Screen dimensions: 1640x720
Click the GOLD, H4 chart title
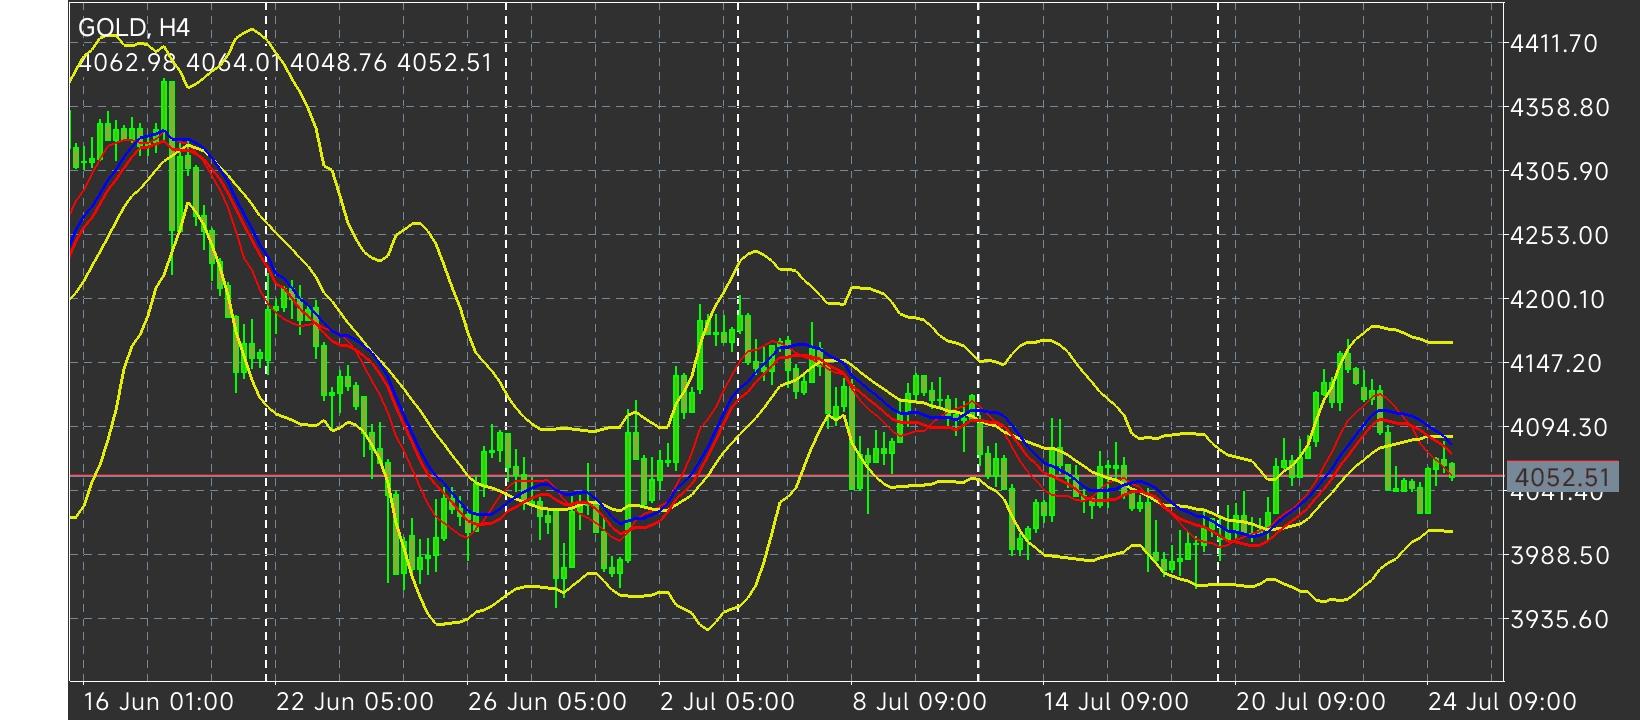coord(133,27)
